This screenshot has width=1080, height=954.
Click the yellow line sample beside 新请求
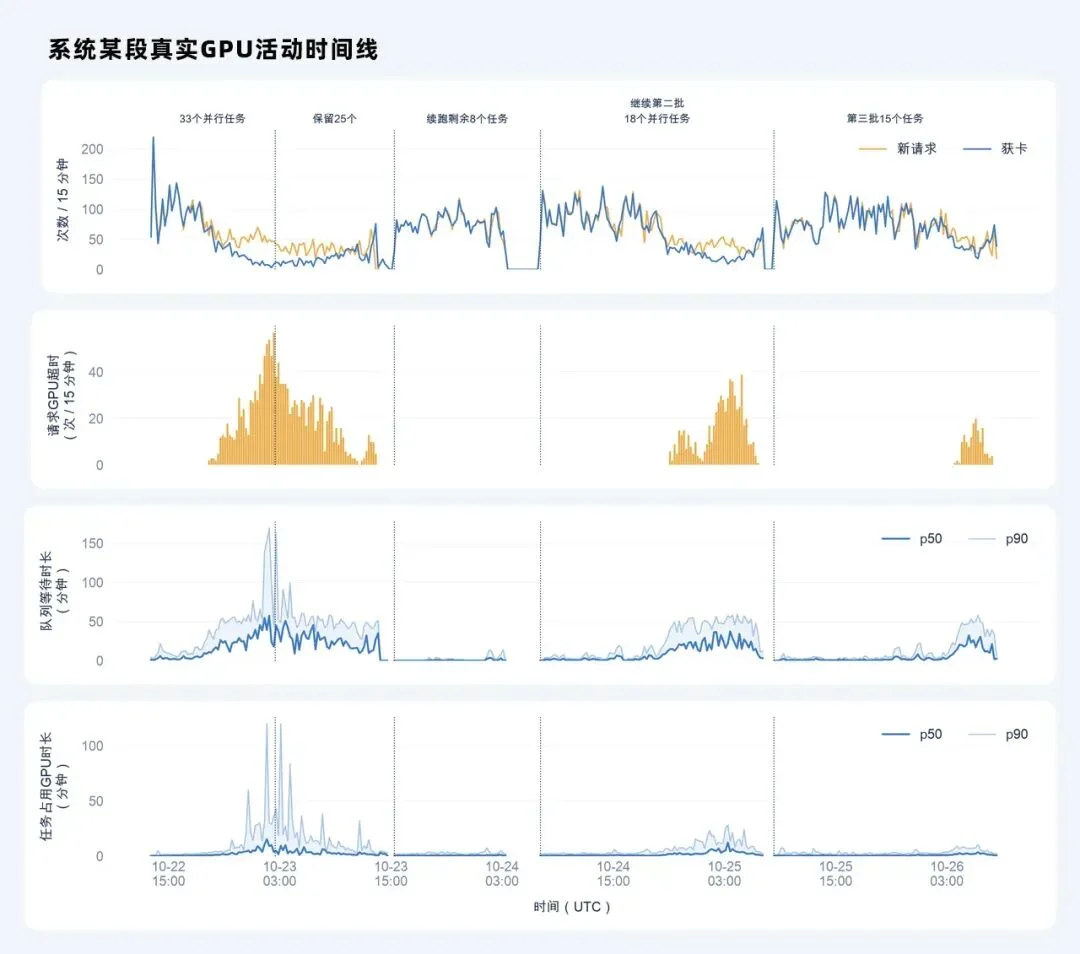[x=872, y=149]
